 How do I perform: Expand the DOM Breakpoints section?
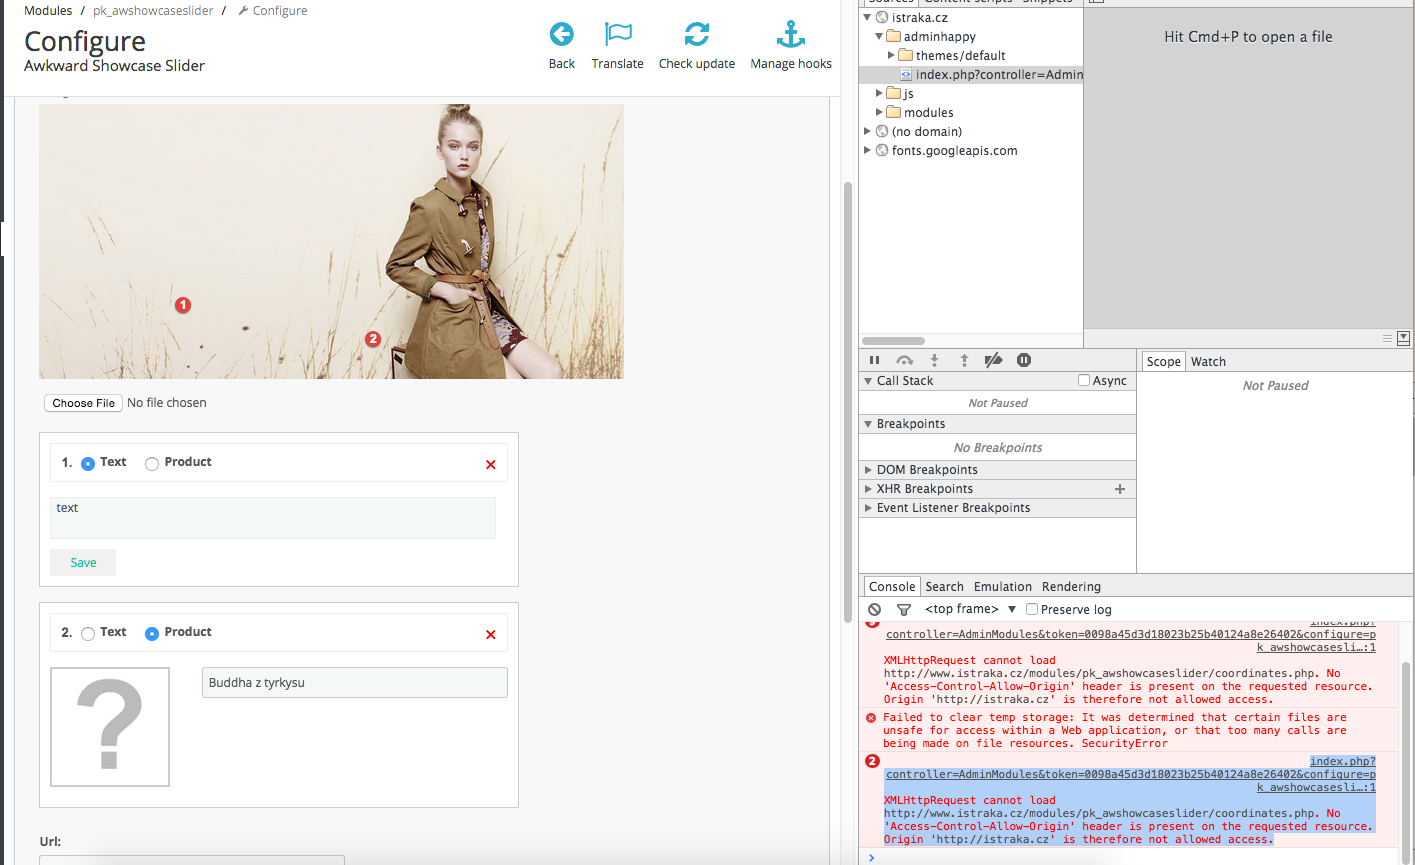pos(868,469)
